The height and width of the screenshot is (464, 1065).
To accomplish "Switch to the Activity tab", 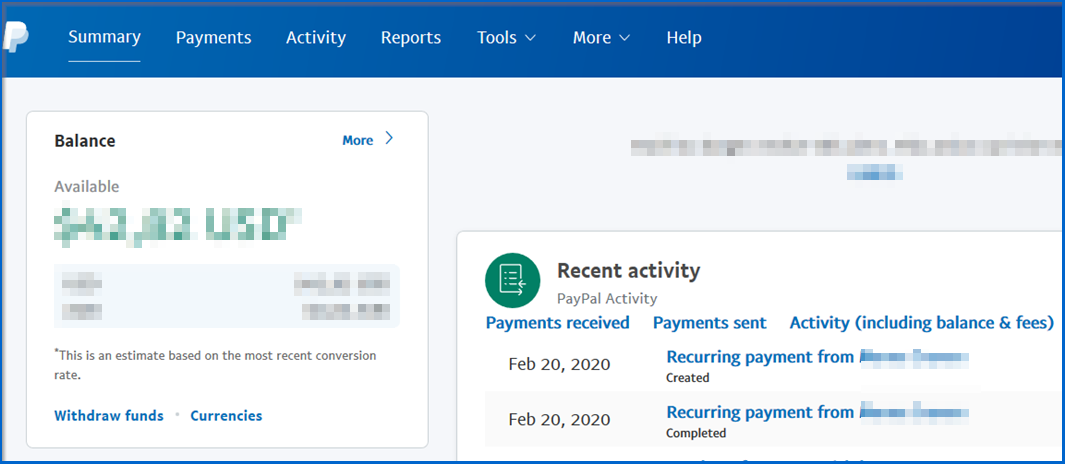I will coord(316,37).
